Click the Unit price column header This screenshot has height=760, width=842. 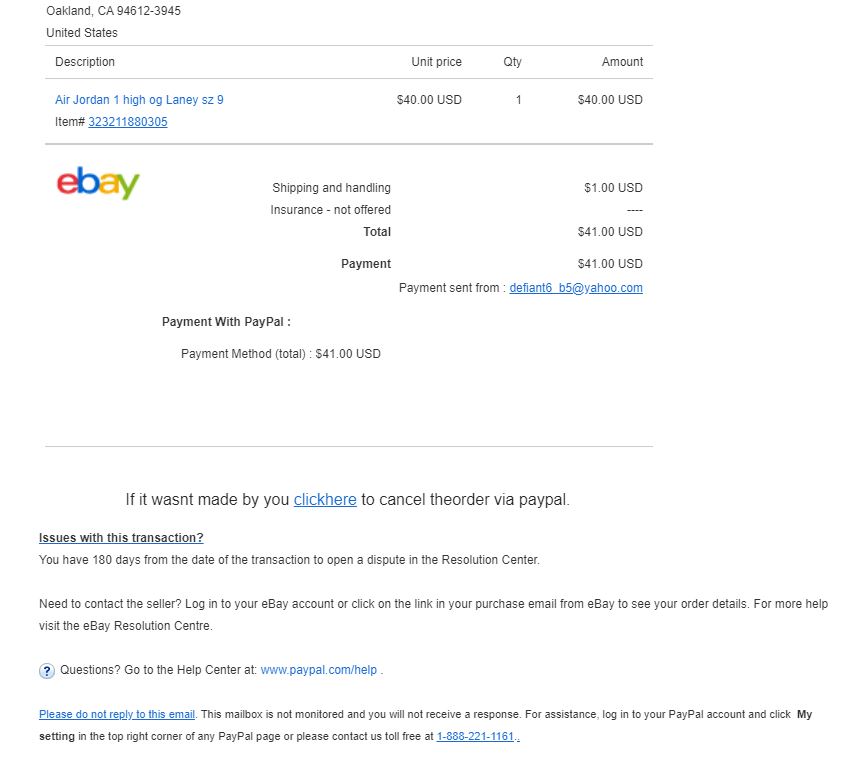[437, 62]
